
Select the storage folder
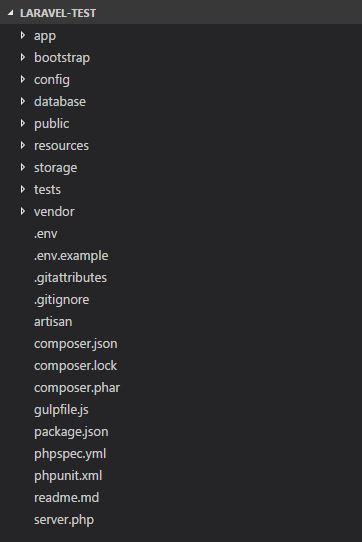pyautogui.click(x=55, y=168)
